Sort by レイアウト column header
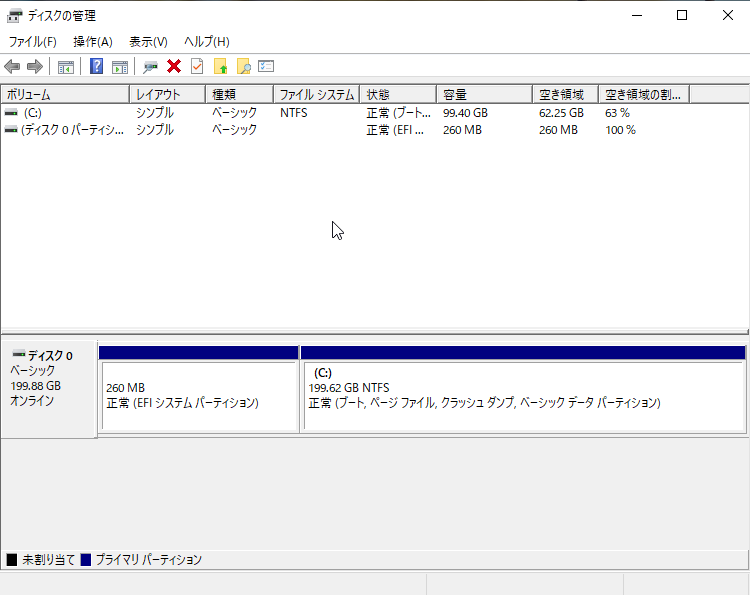750x595 pixels. (x=167, y=95)
